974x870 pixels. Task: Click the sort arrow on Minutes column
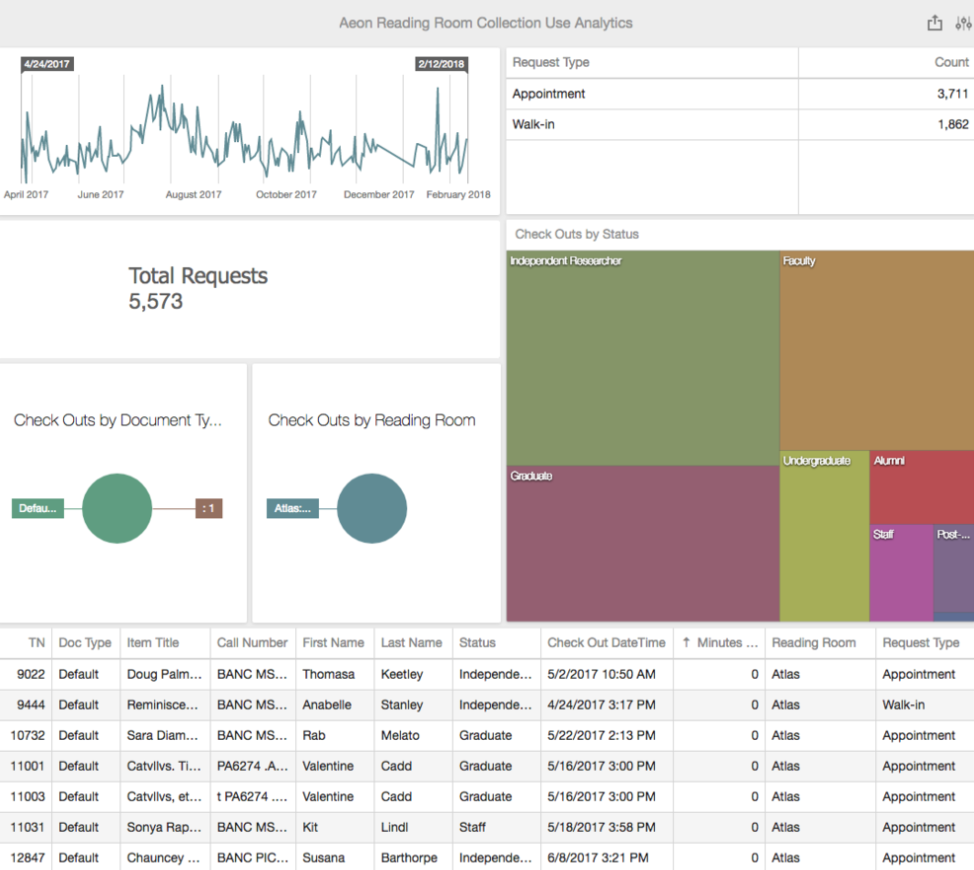687,643
